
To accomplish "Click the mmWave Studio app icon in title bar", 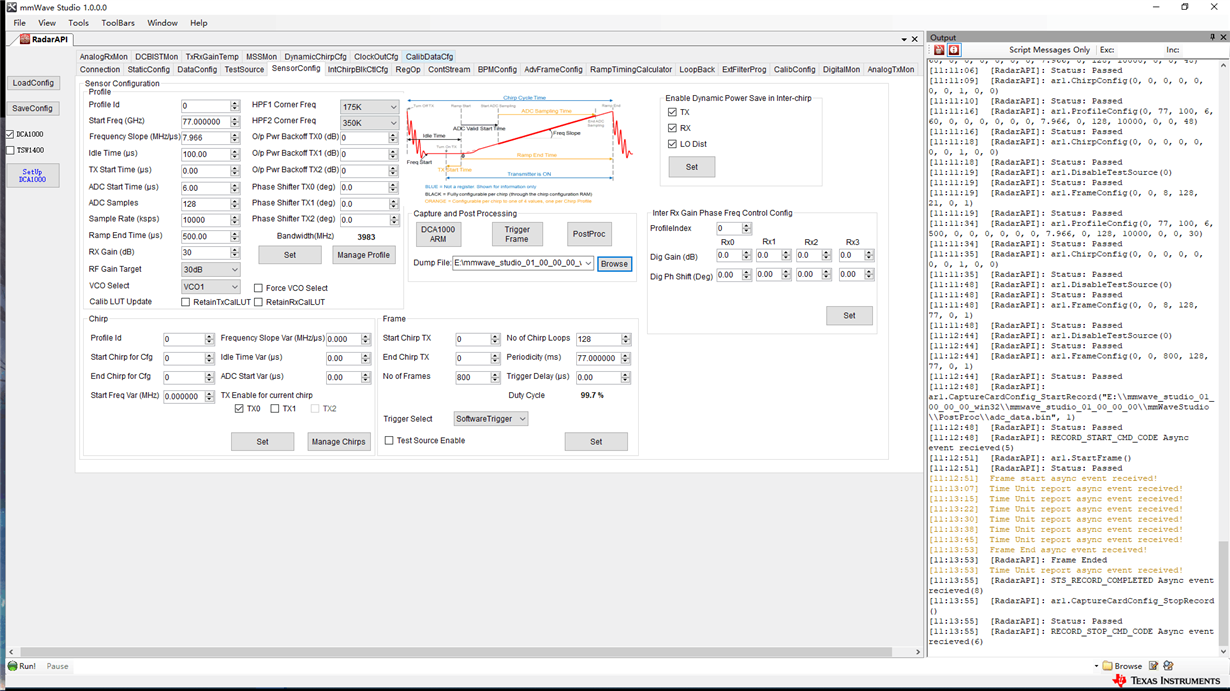I will [11, 7].
